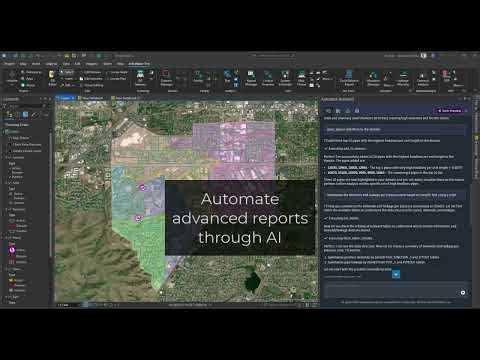Close the active Layers map view tab
This screenshot has height=360, width=480.
pyautogui.click(x=73, y=98)
